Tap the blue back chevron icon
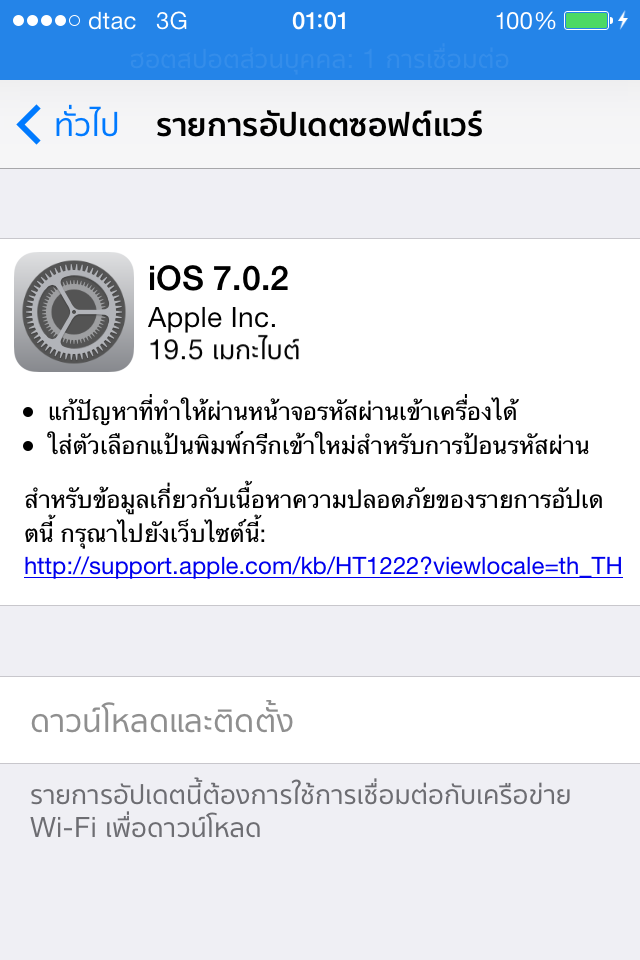This screenshot has width=640, height=960. coord(29,125)
